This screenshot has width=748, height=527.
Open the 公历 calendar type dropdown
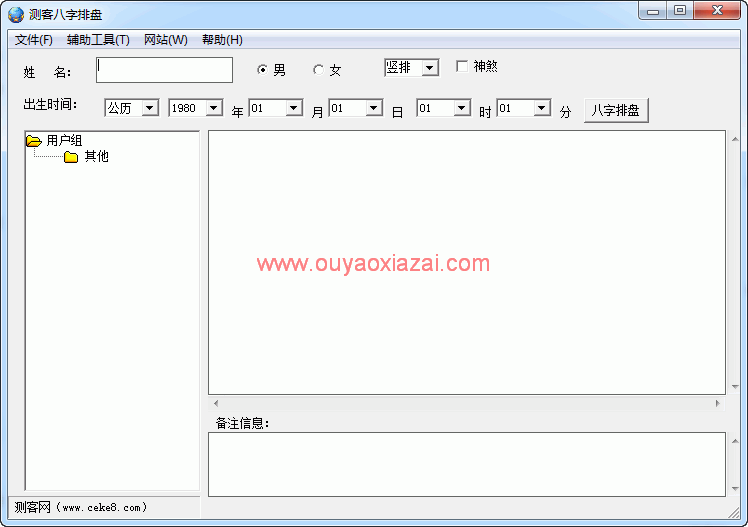coord(150,108)
